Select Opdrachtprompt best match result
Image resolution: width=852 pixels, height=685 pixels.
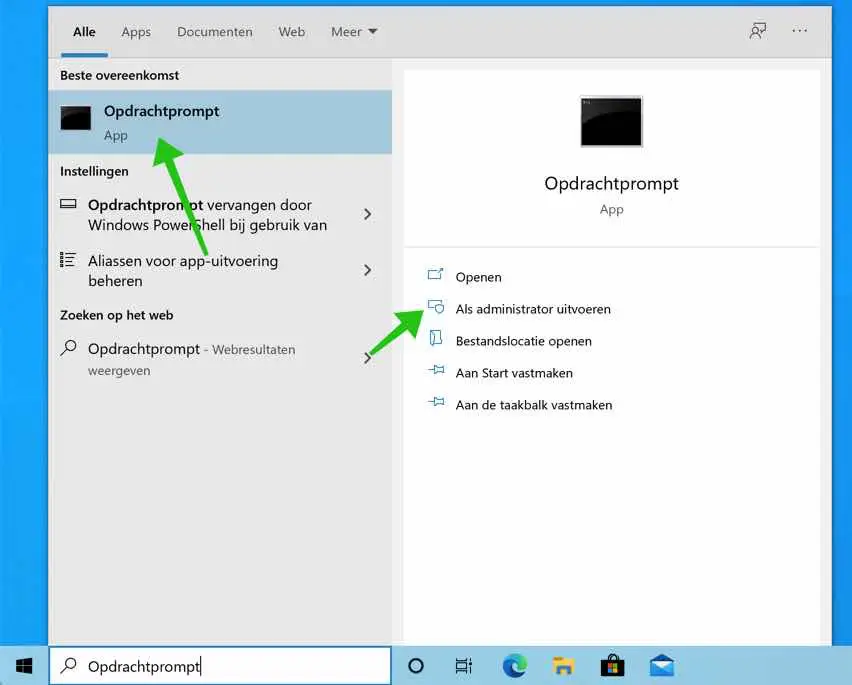(x=220, y=122)
